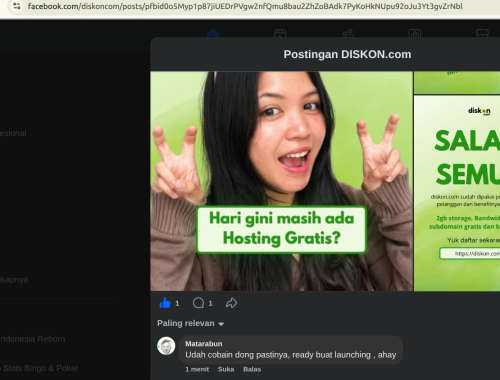Click the comment bubble icon
This screenshot has height=380, width=500.
point(198,303)
